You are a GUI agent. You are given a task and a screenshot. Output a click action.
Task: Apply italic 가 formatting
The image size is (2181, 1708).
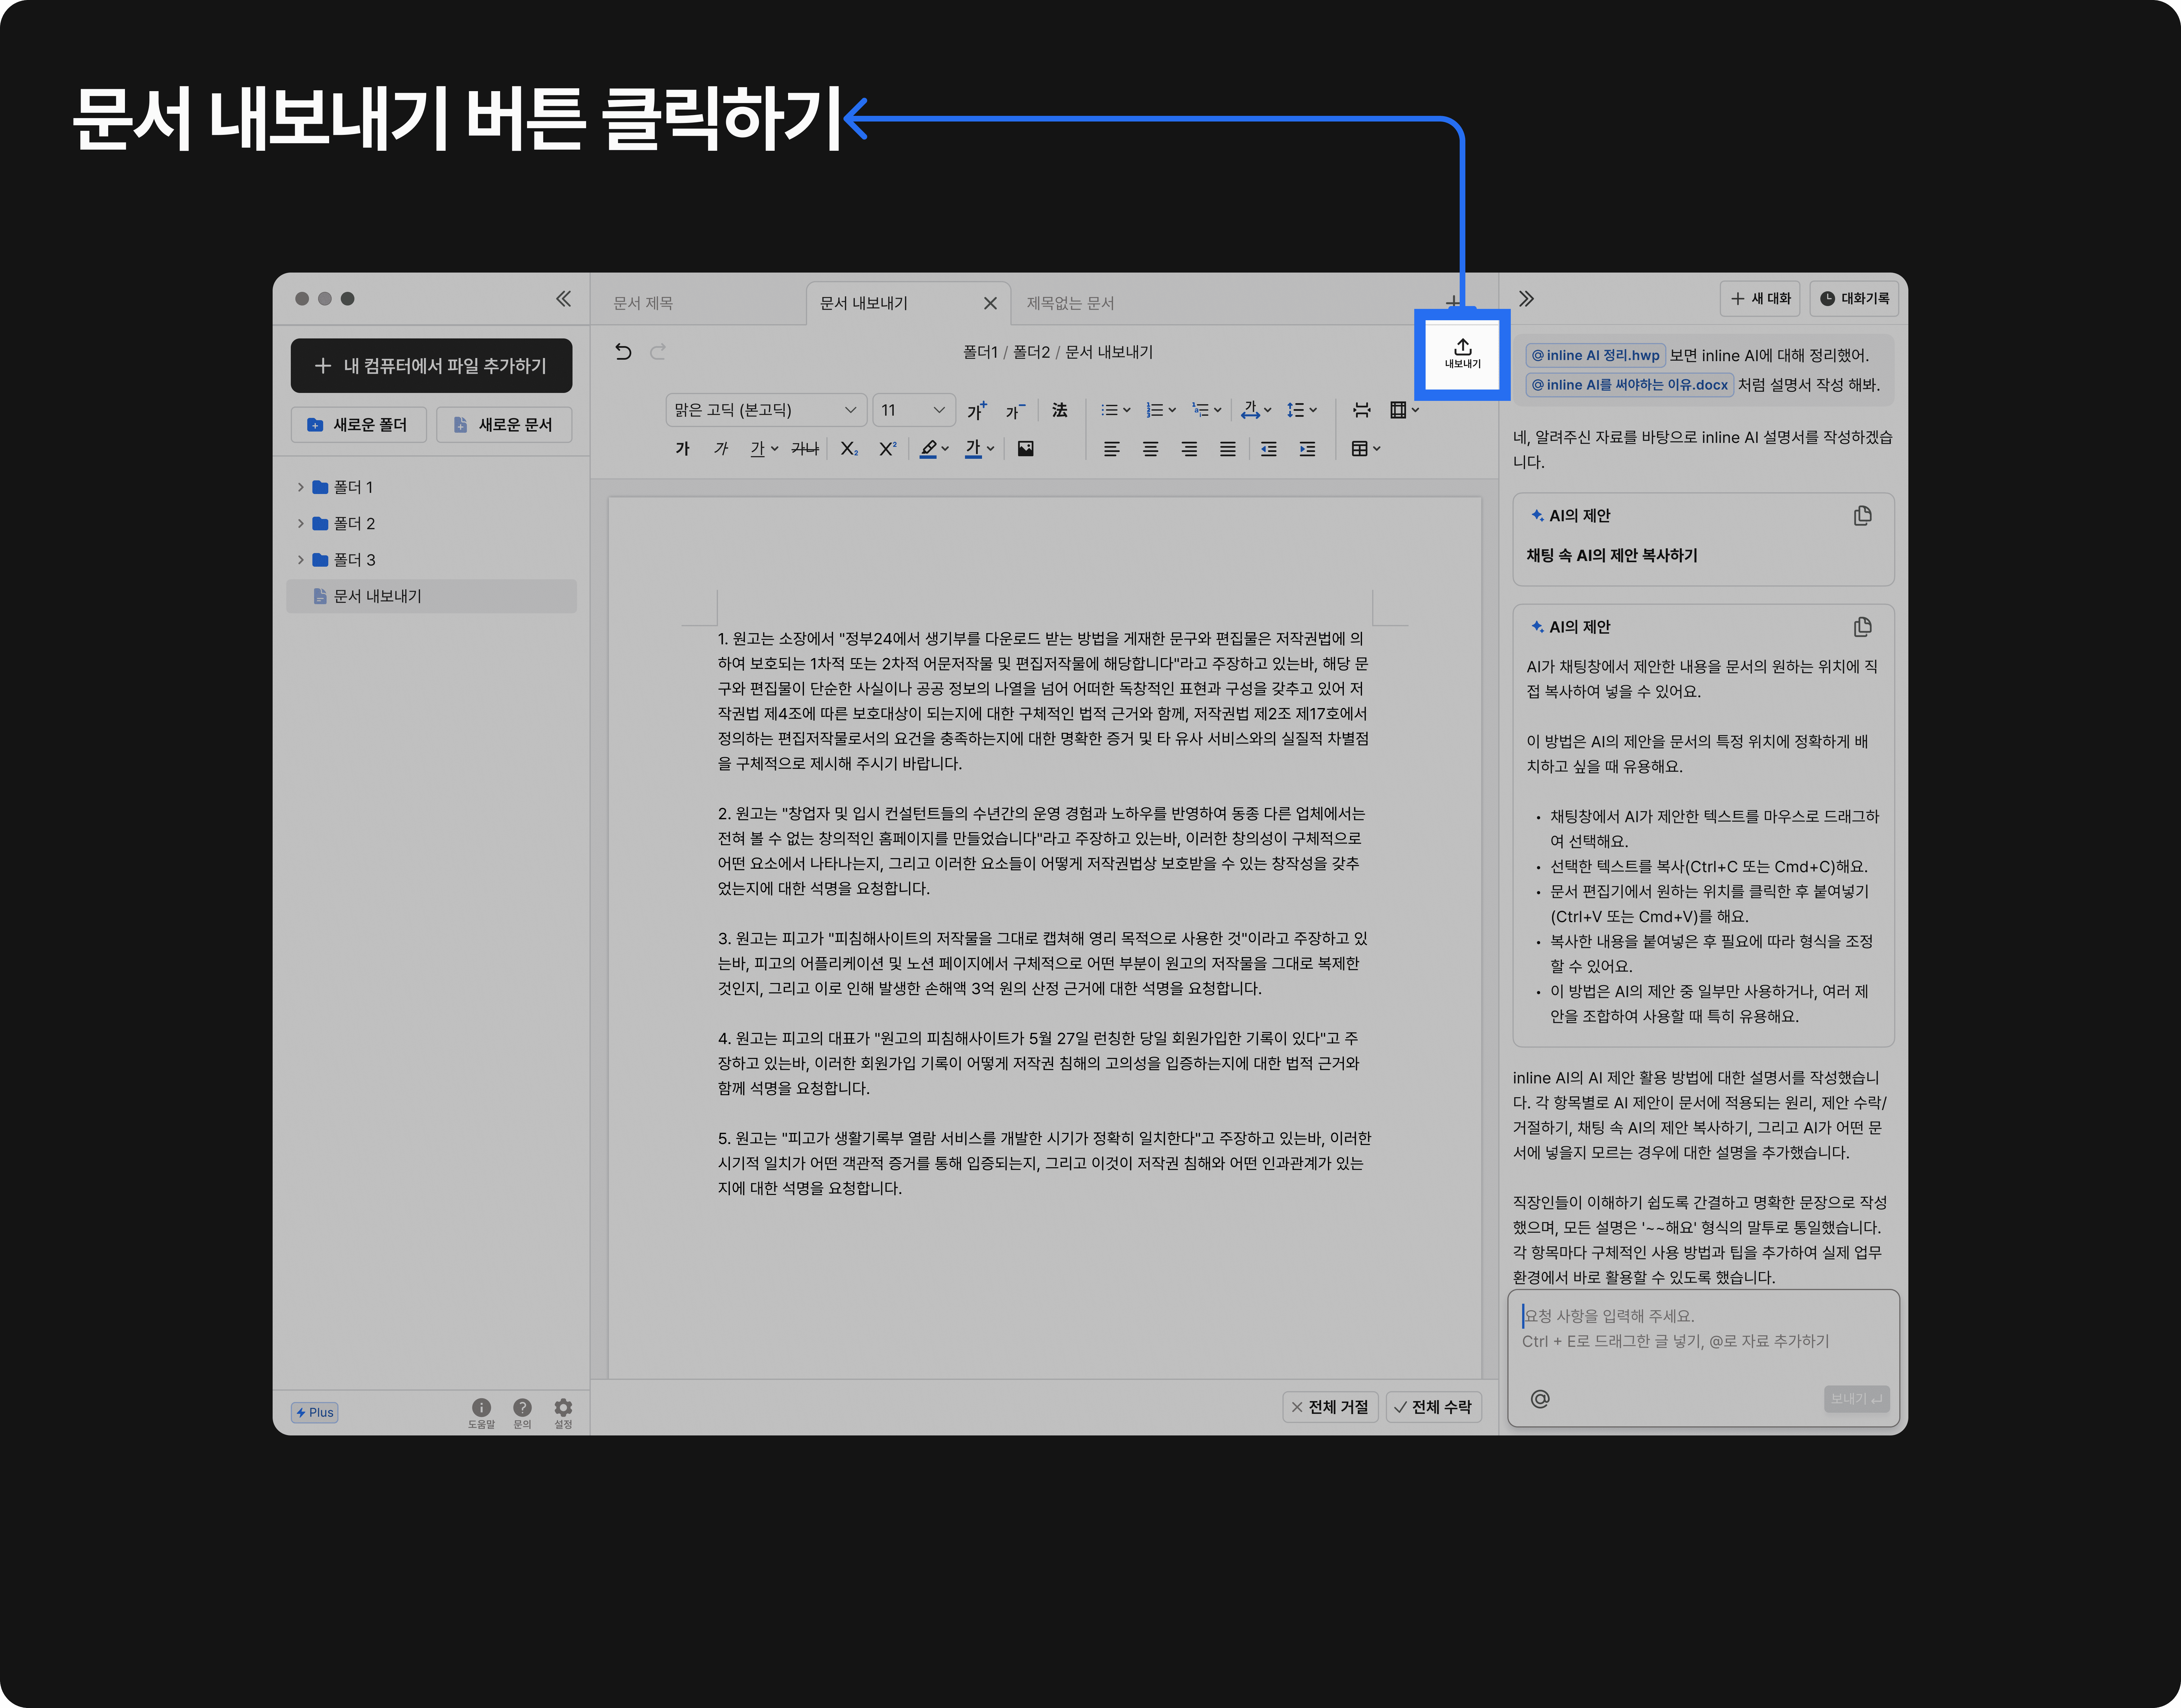(x=721, y=449)
